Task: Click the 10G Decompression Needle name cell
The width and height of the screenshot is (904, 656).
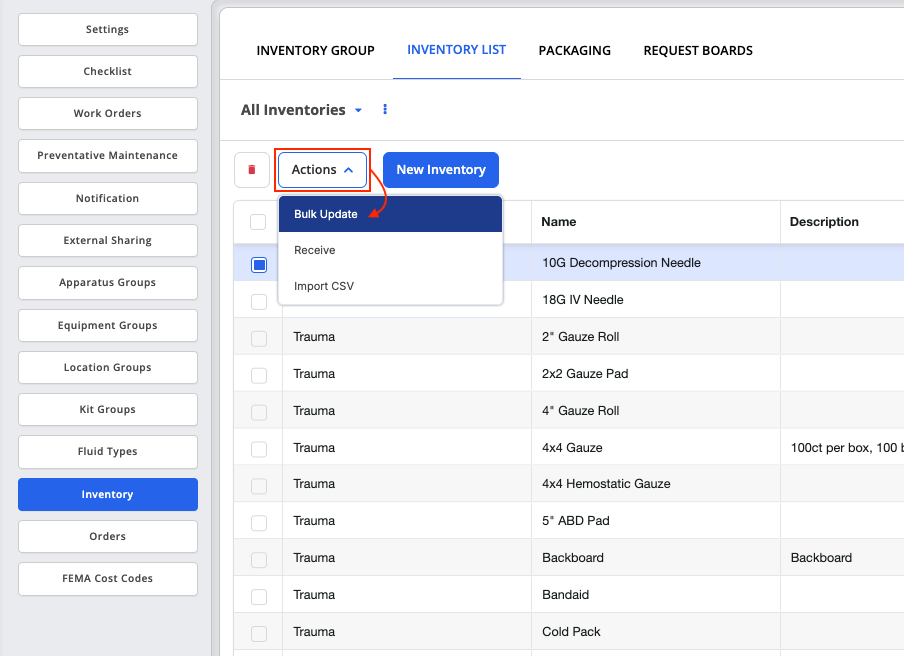Action: click(656, 263)
